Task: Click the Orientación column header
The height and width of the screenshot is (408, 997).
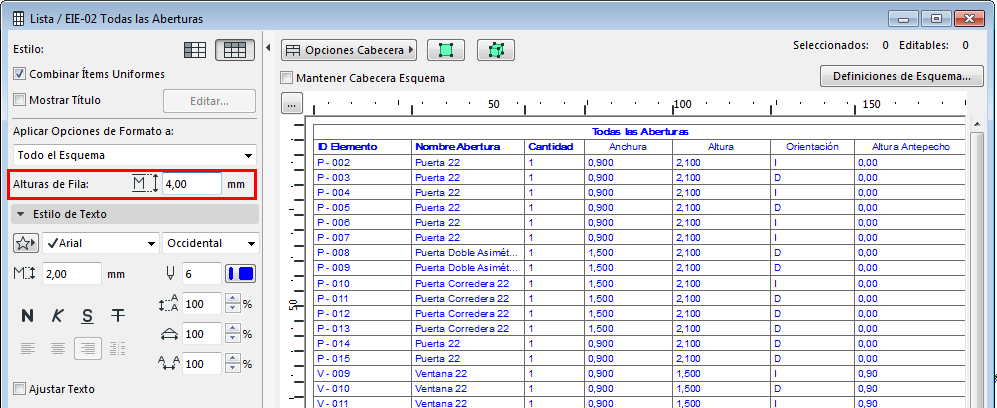Action: pyautogui.click(x=812, y=147)
